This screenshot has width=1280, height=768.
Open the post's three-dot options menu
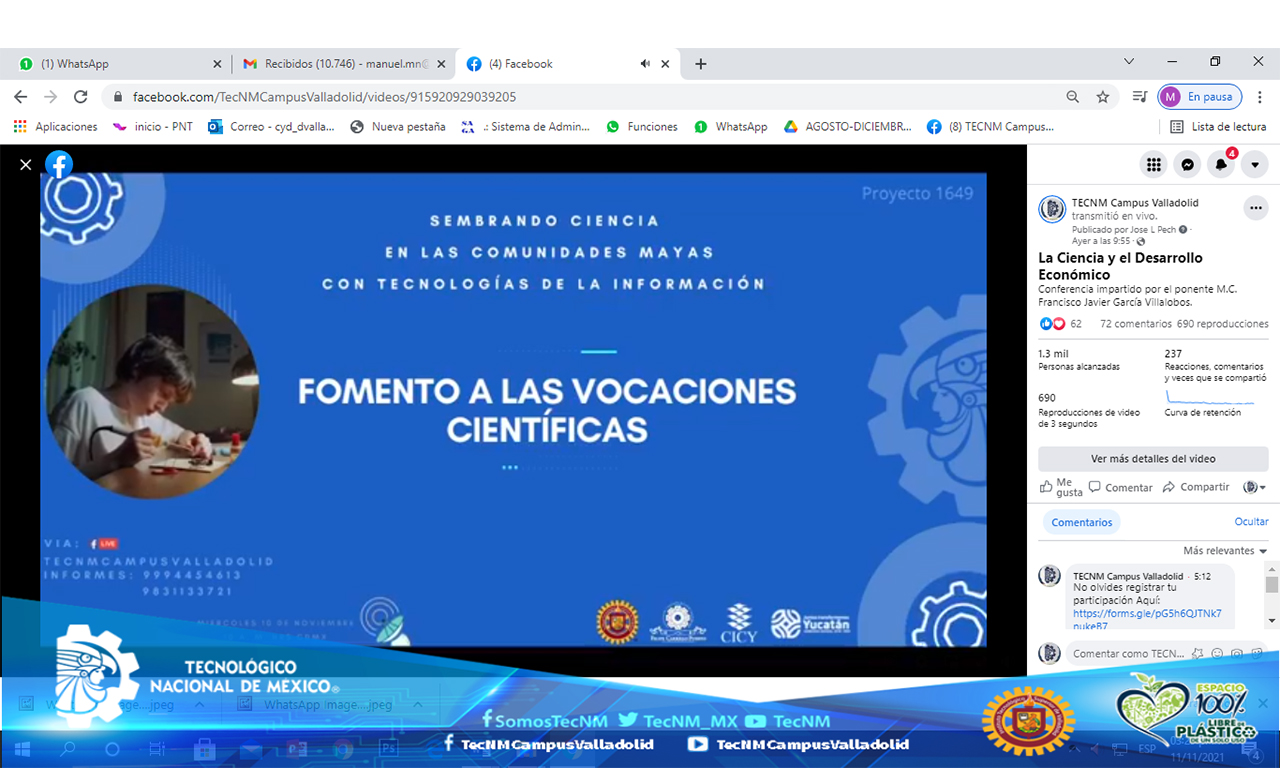point(1255,208)
